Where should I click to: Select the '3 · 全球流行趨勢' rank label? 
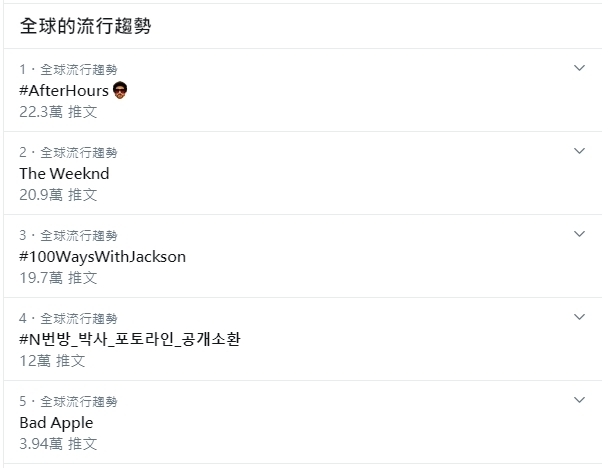(68, 235)
